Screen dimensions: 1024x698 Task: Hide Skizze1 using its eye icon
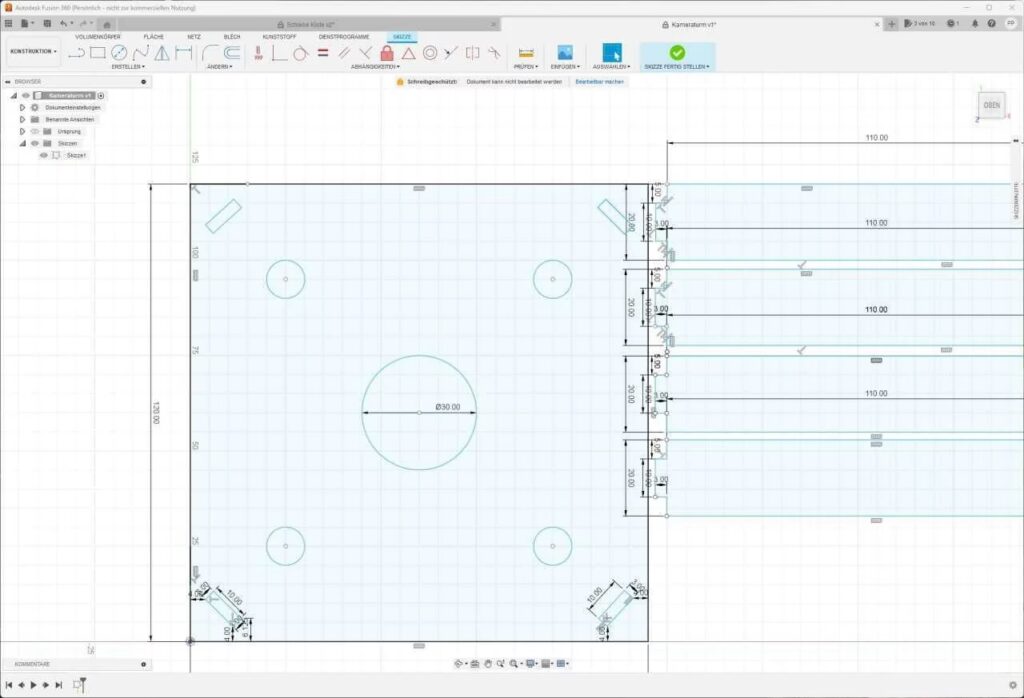point(44,155)
